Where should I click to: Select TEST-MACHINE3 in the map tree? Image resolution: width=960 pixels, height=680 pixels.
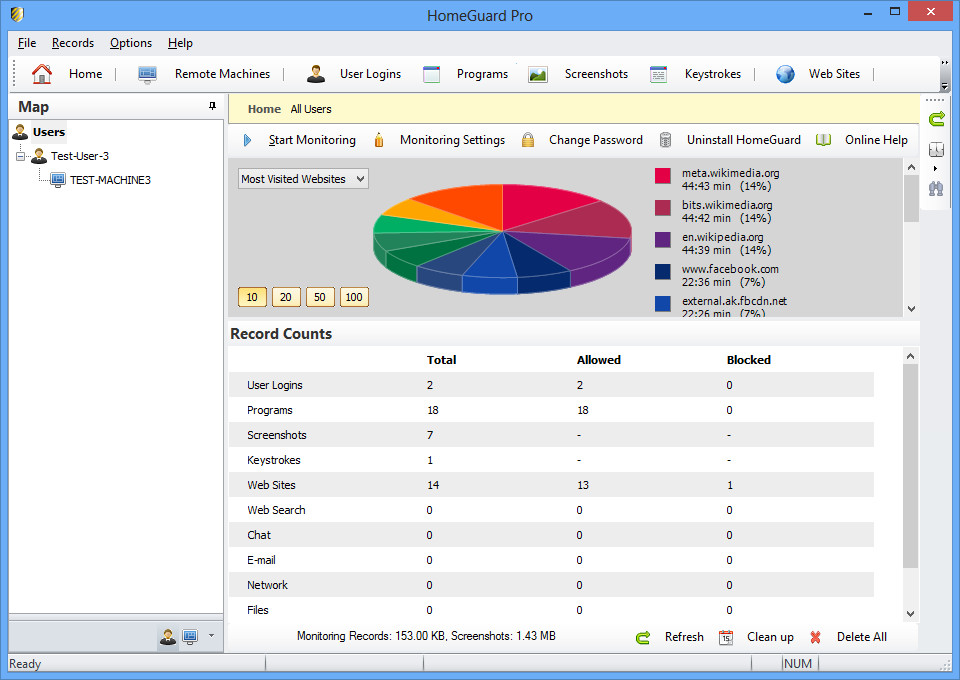pos(110,180)
